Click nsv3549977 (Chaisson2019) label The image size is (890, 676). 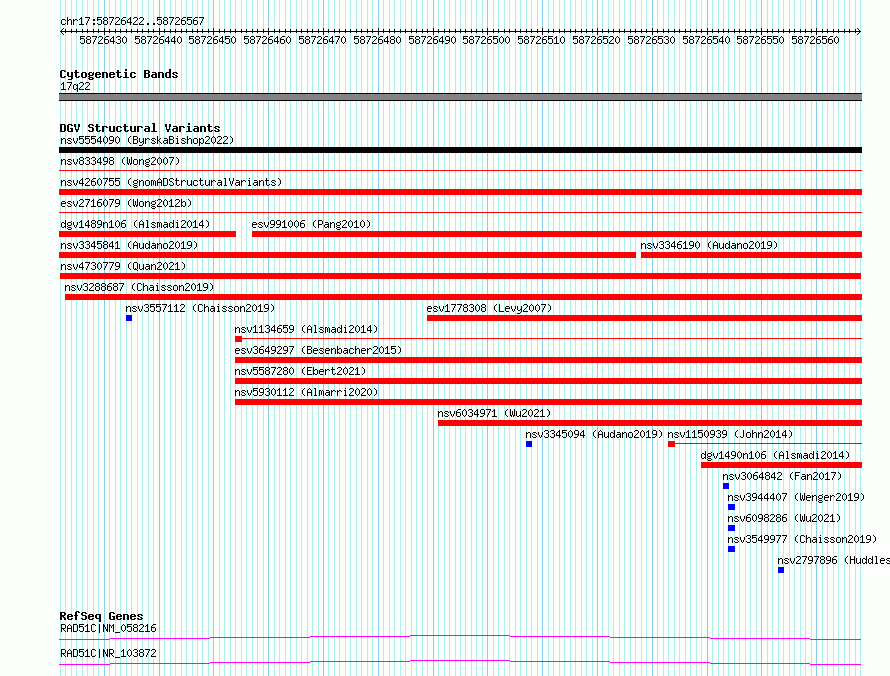802,539
